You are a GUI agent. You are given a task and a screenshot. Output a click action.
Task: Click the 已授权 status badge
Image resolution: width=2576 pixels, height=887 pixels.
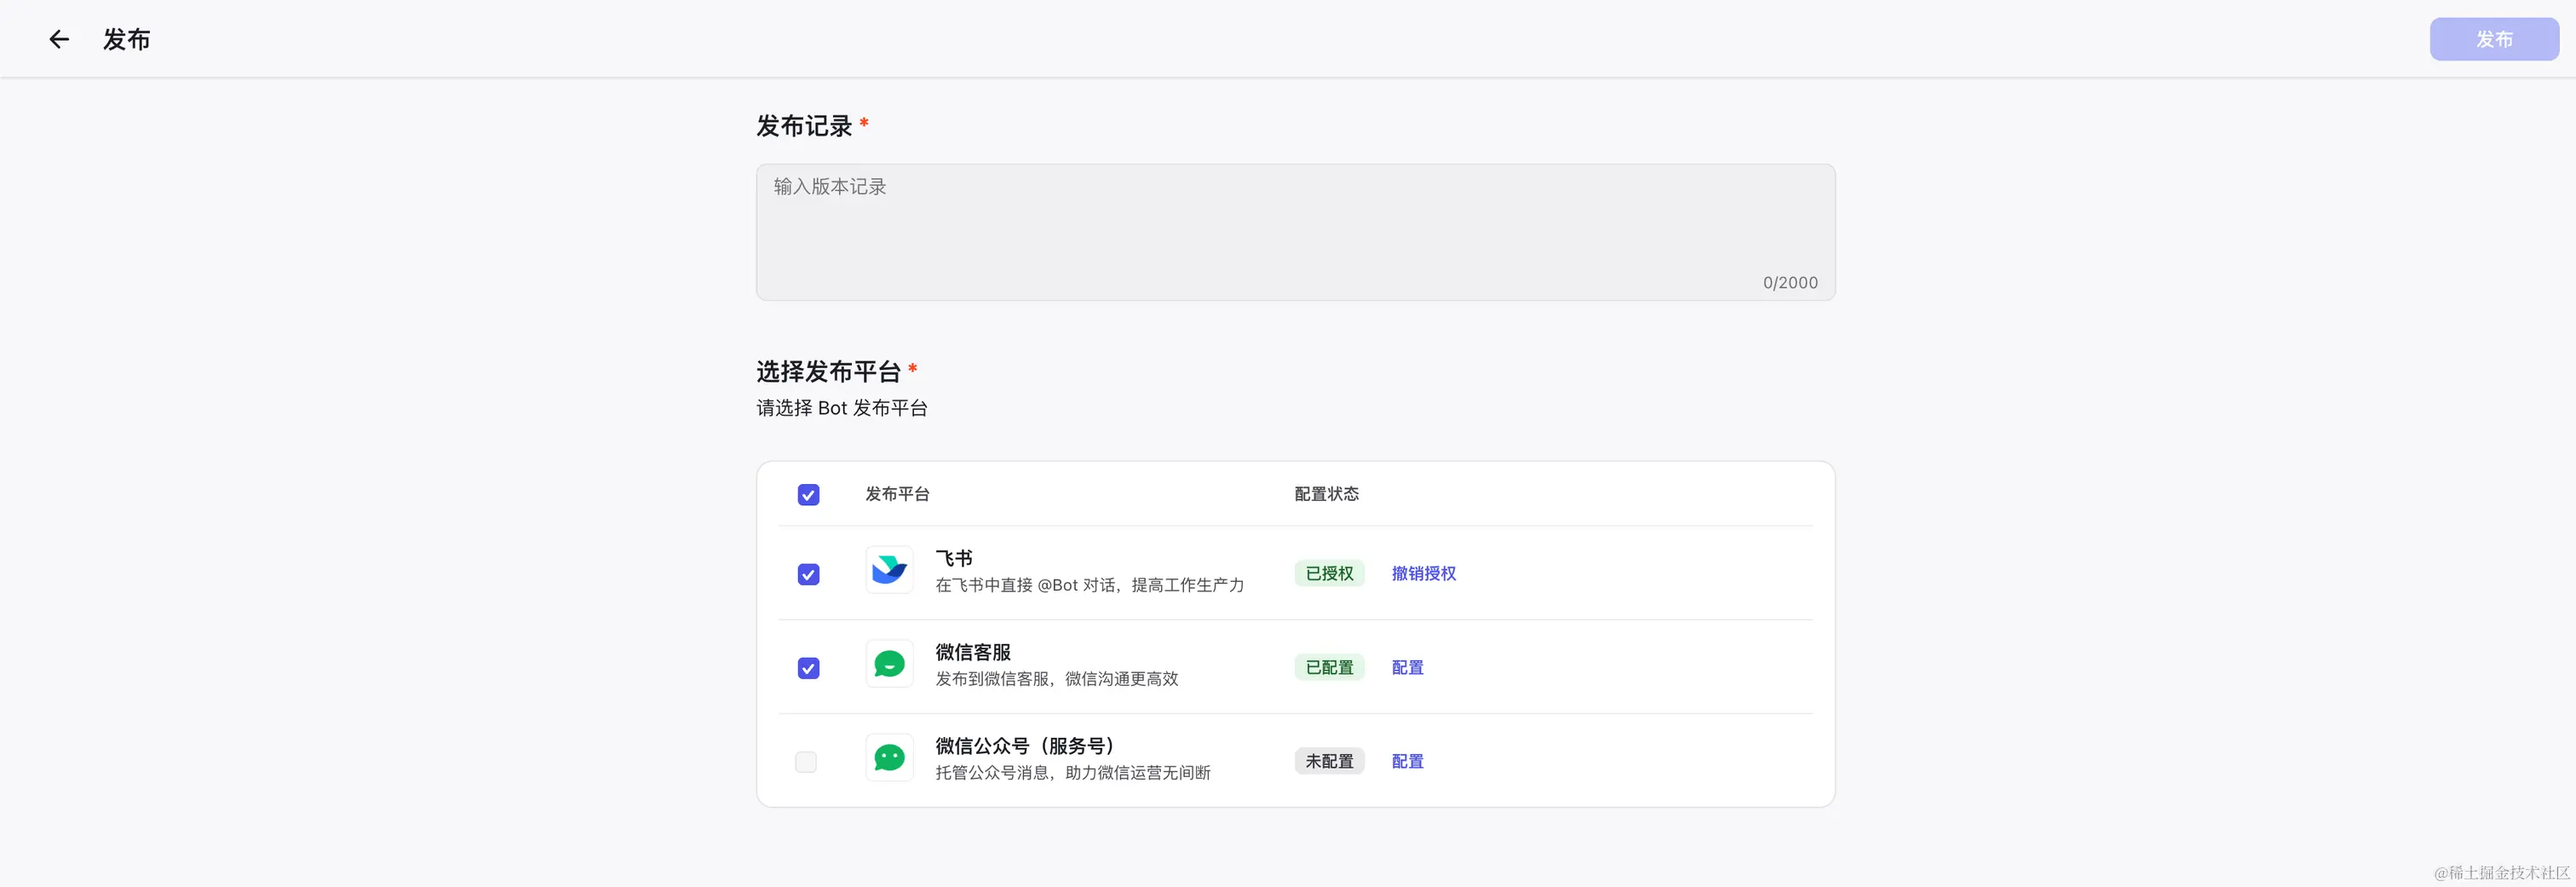[x=1329, y=573]
